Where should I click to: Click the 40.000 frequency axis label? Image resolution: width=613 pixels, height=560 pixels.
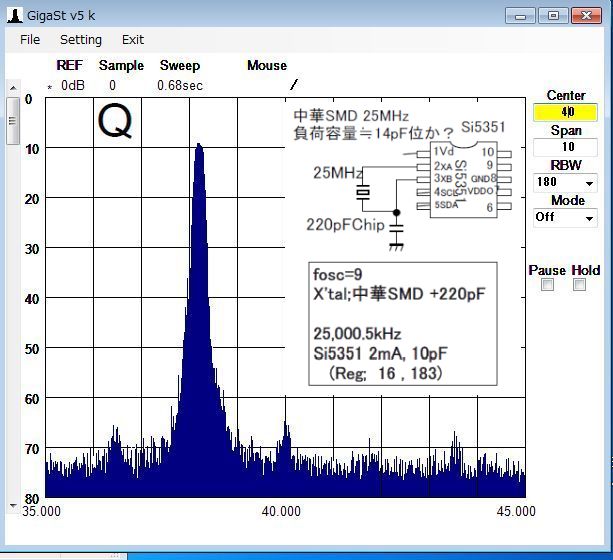click(281, 511)
